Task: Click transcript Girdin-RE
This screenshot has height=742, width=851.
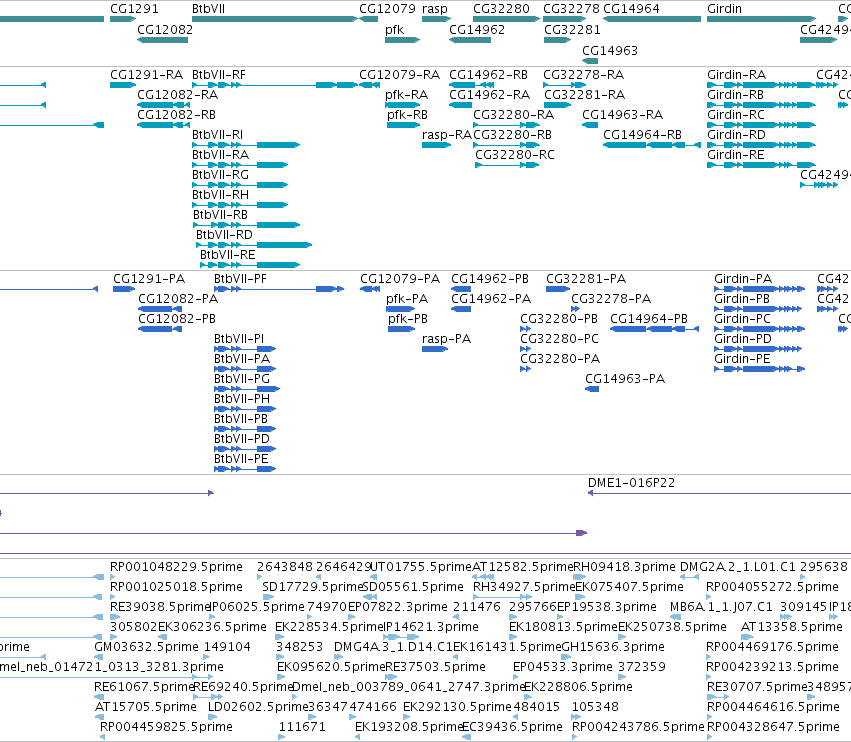Action: tap(735, 155)
